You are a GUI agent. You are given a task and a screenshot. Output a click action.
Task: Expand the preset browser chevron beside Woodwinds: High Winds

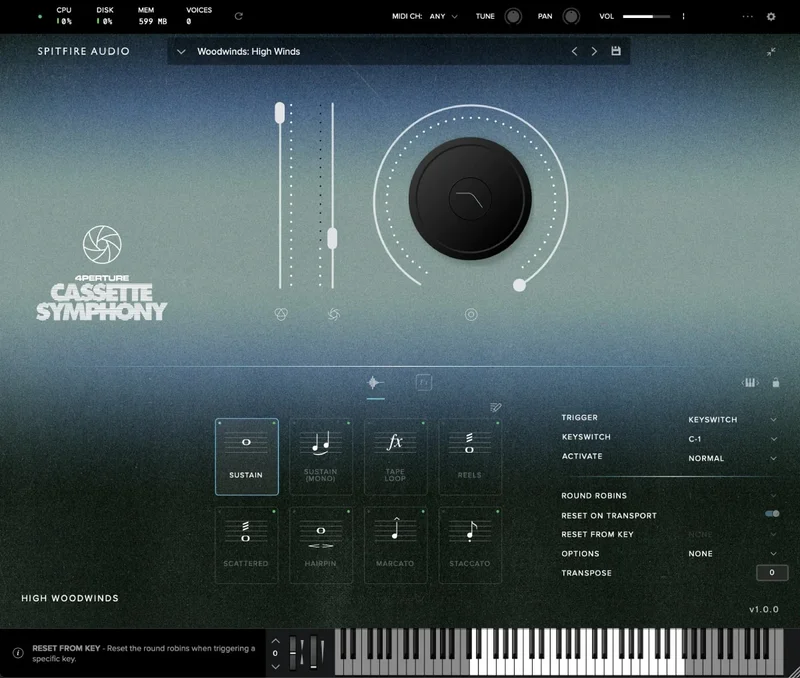coord(181,52)
